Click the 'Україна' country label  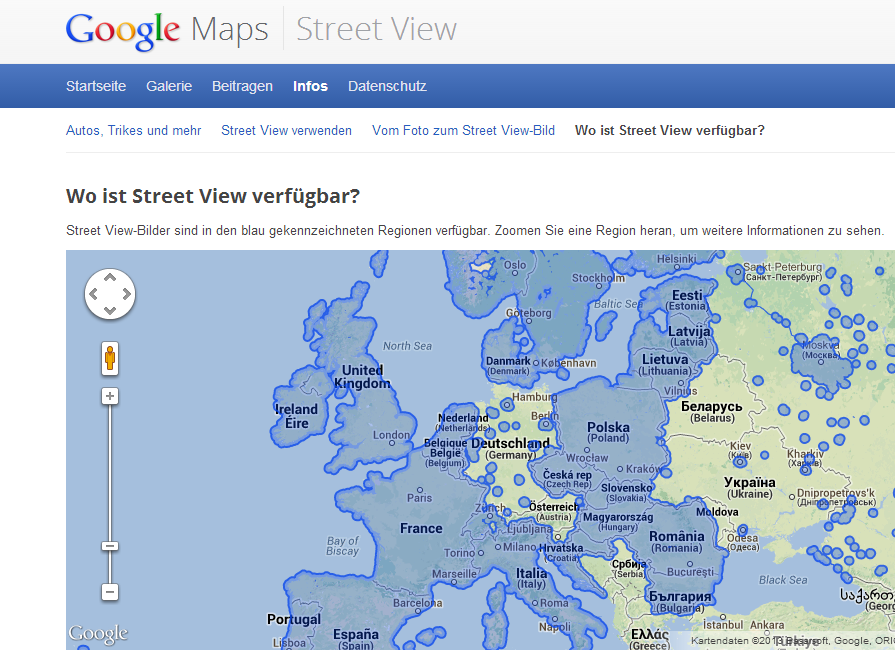749,482
